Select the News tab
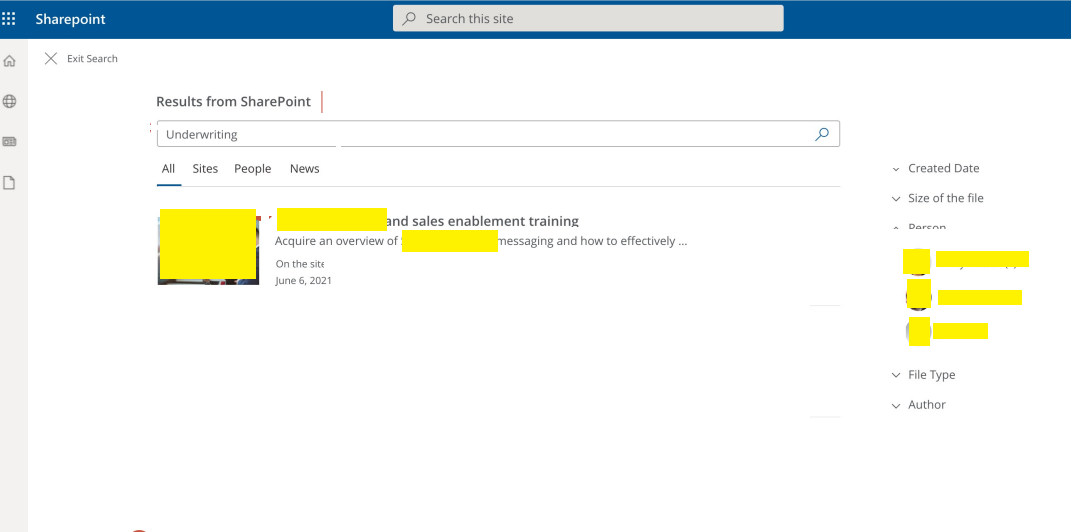 point(305,169)
